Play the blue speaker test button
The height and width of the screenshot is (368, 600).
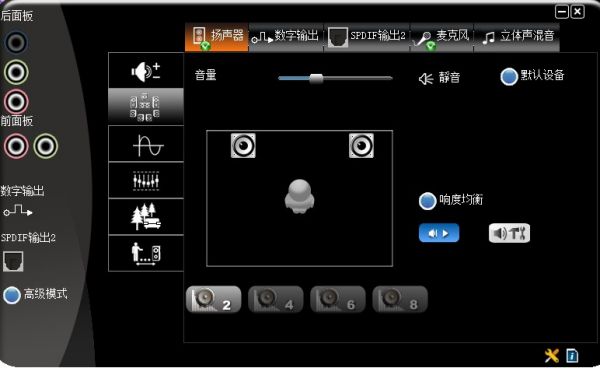click(439, 233)
